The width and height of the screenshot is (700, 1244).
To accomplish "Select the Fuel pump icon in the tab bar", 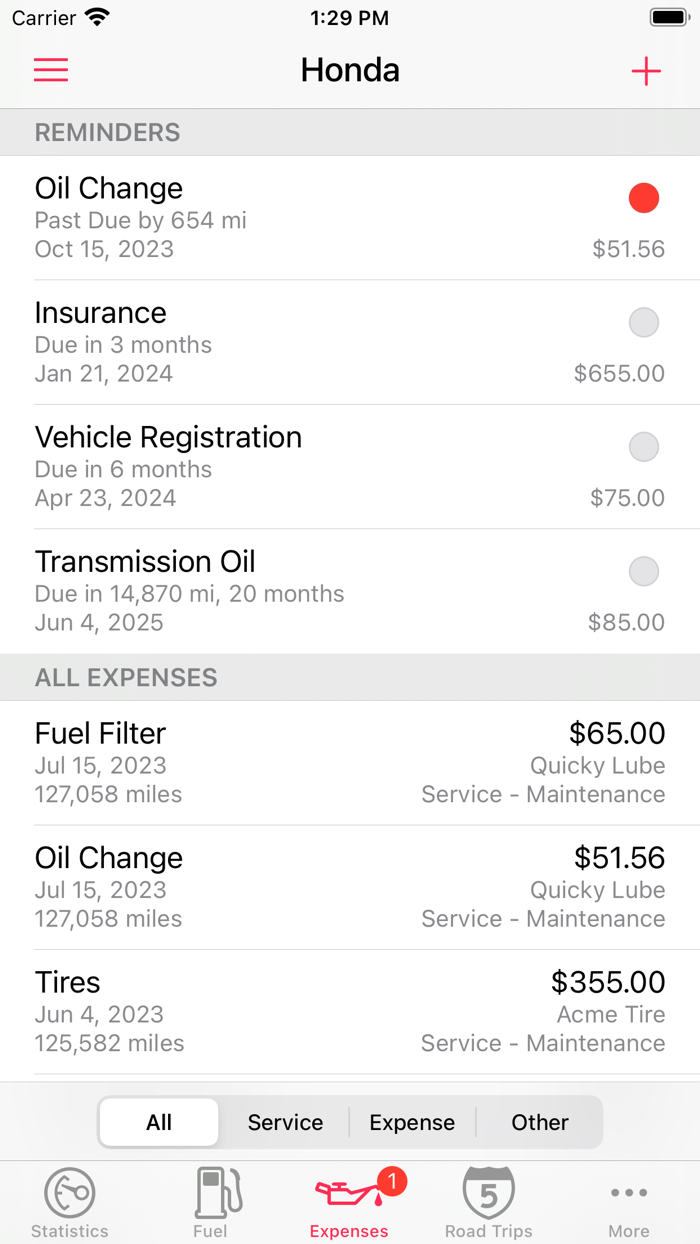I will (210, 1192).
